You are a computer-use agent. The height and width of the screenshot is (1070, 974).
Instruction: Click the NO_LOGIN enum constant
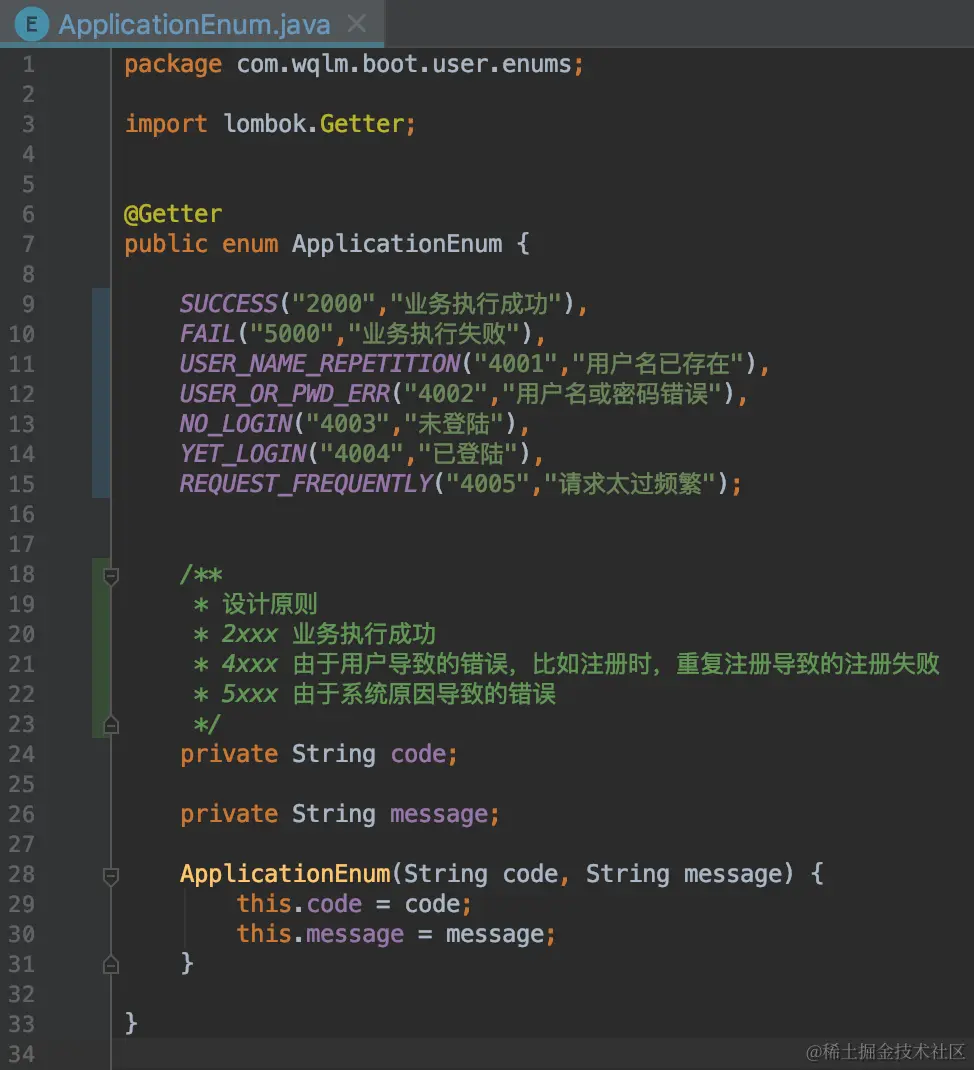pos(236,424)
